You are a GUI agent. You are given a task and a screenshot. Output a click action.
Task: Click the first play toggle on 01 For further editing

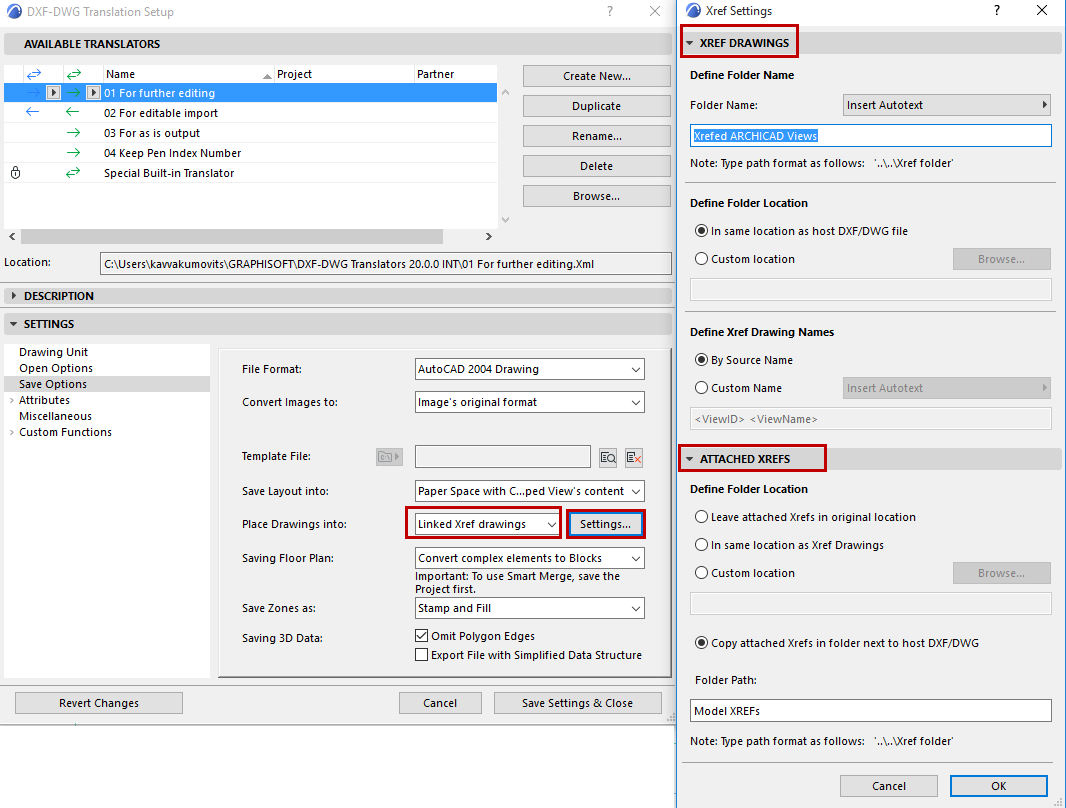click(x=54, y=92)
